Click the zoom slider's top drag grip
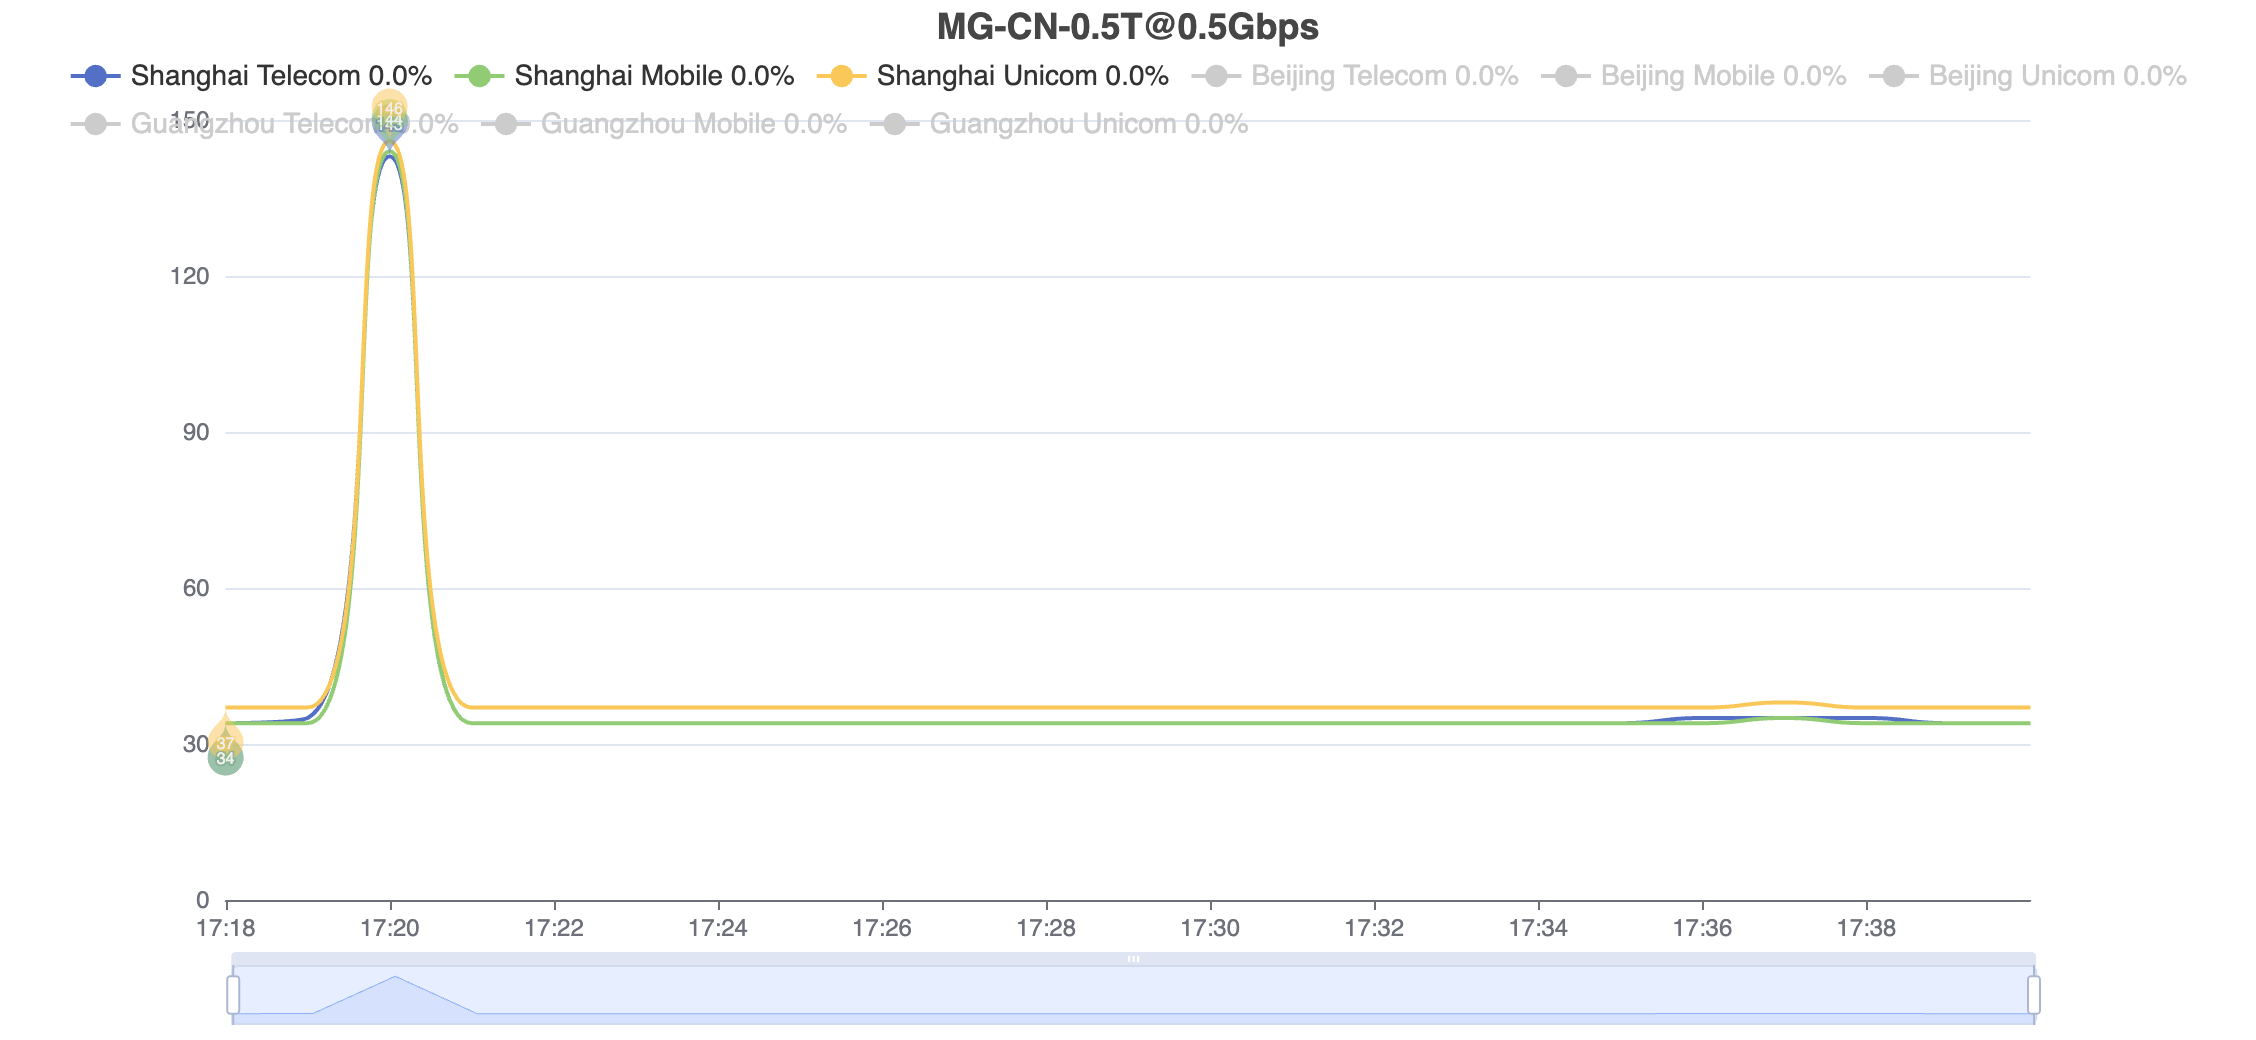The image size is (2256, 1040). (1133, 959)
